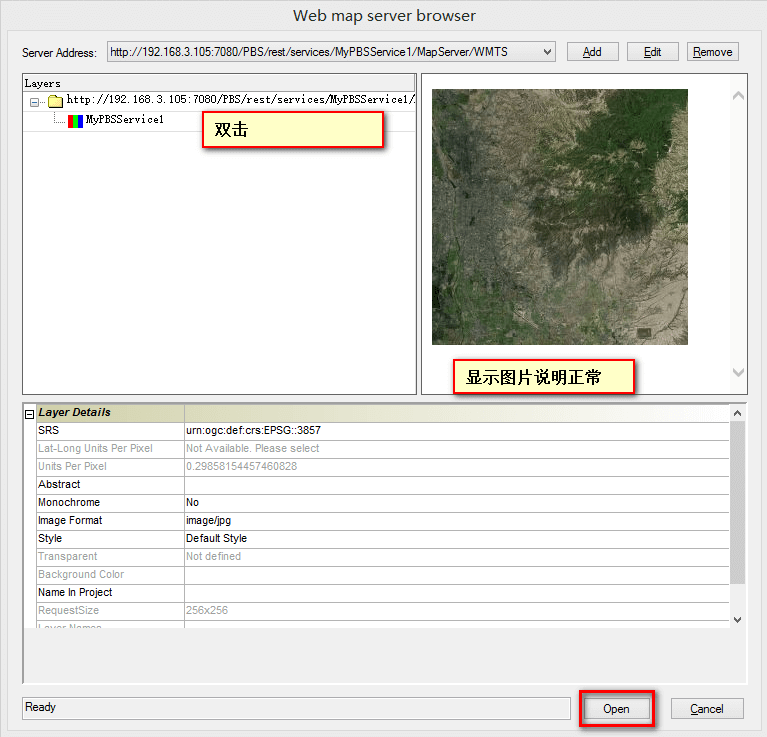Click the yellow folder icon in Layers tree
Viewport: 767px width, 737px height.
tap(55, 101)
